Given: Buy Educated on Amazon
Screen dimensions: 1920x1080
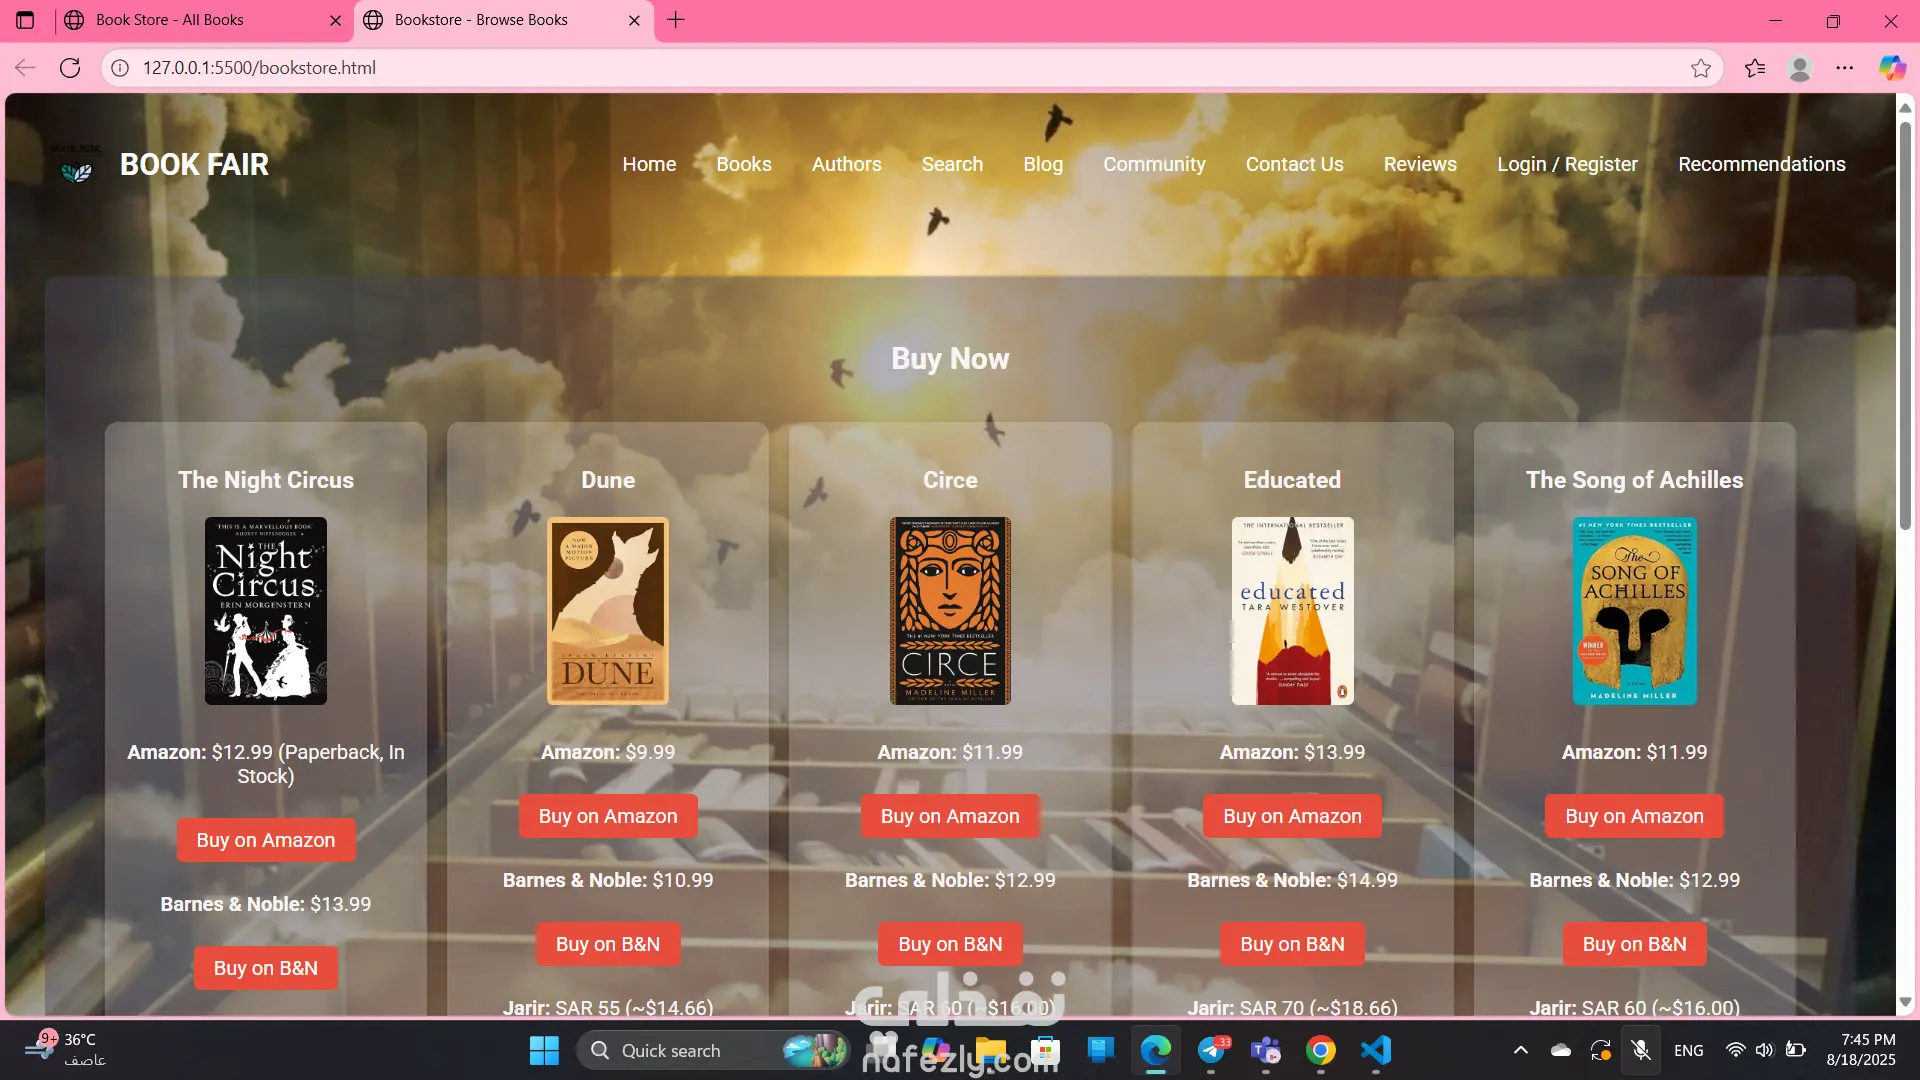Looking at the screenshot, I should 1292,816.
